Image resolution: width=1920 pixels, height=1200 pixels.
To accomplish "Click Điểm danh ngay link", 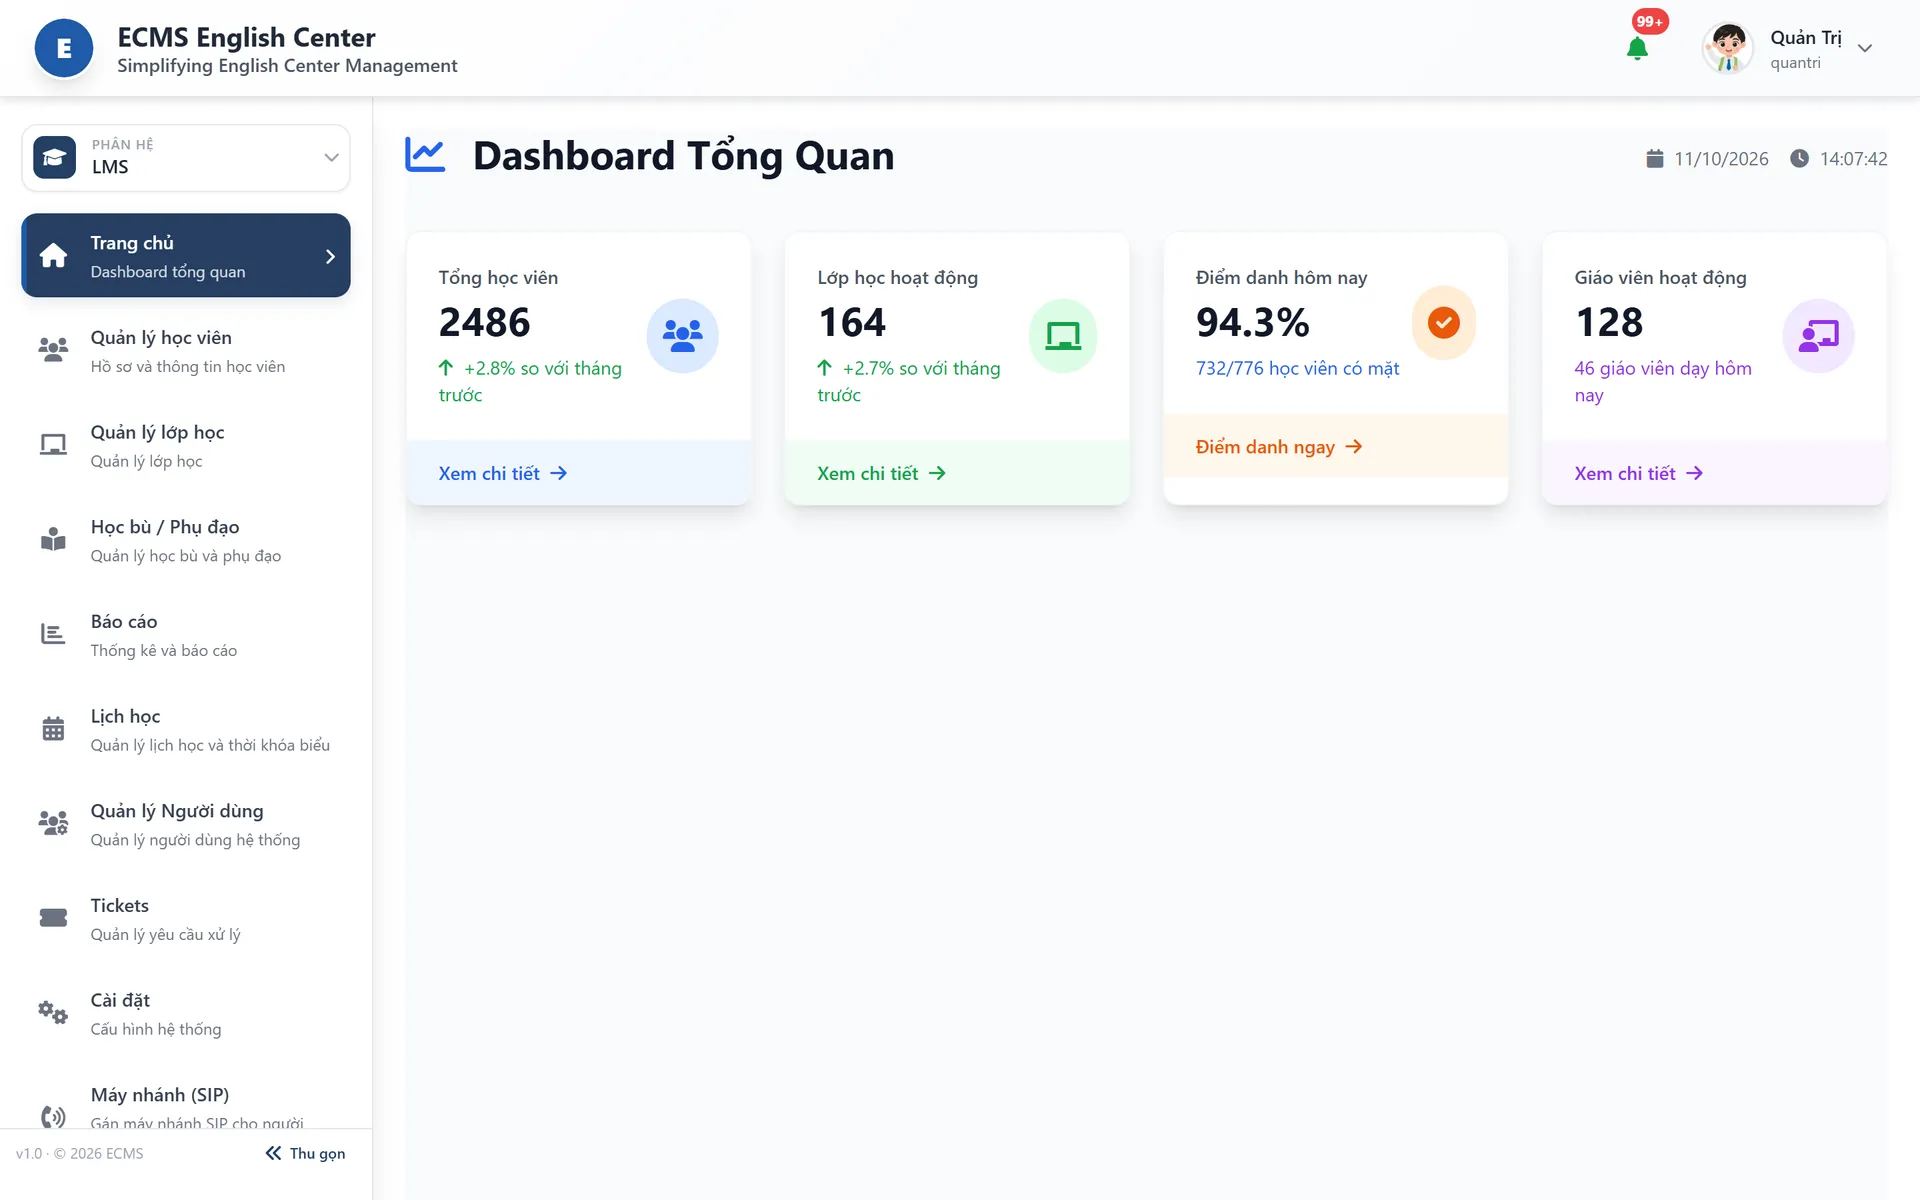I will pos(1279,447).
